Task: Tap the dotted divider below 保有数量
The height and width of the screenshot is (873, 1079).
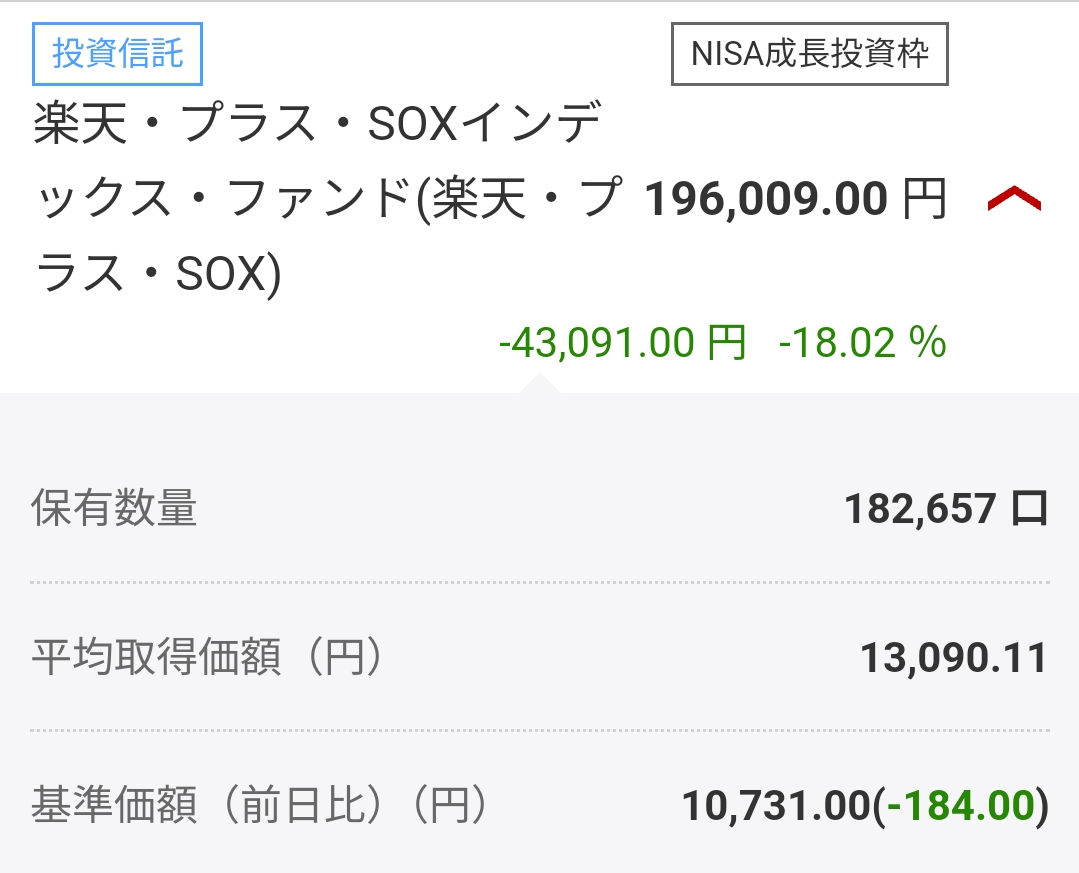Action: [540, 582]
